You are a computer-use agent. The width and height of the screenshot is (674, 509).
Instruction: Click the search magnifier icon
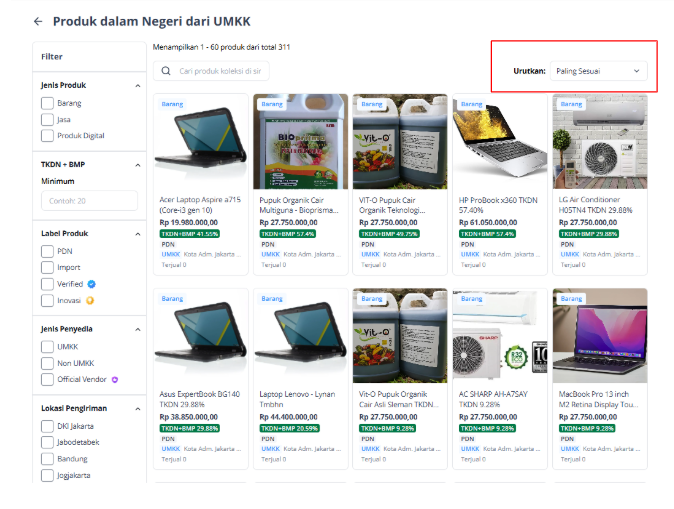coord(166,71)
